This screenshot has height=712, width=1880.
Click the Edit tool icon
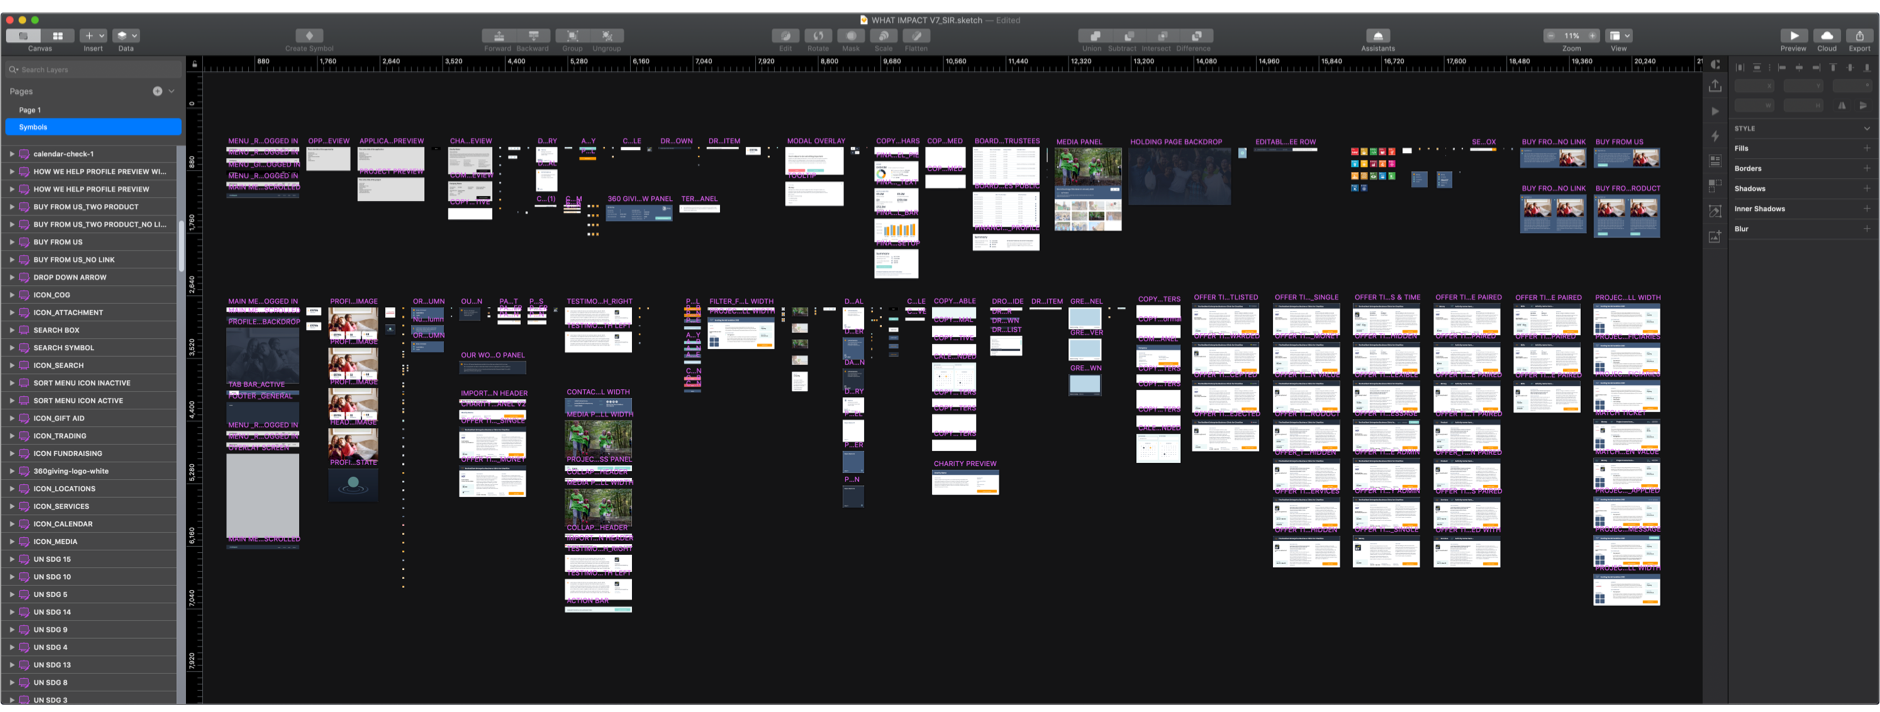786,36
